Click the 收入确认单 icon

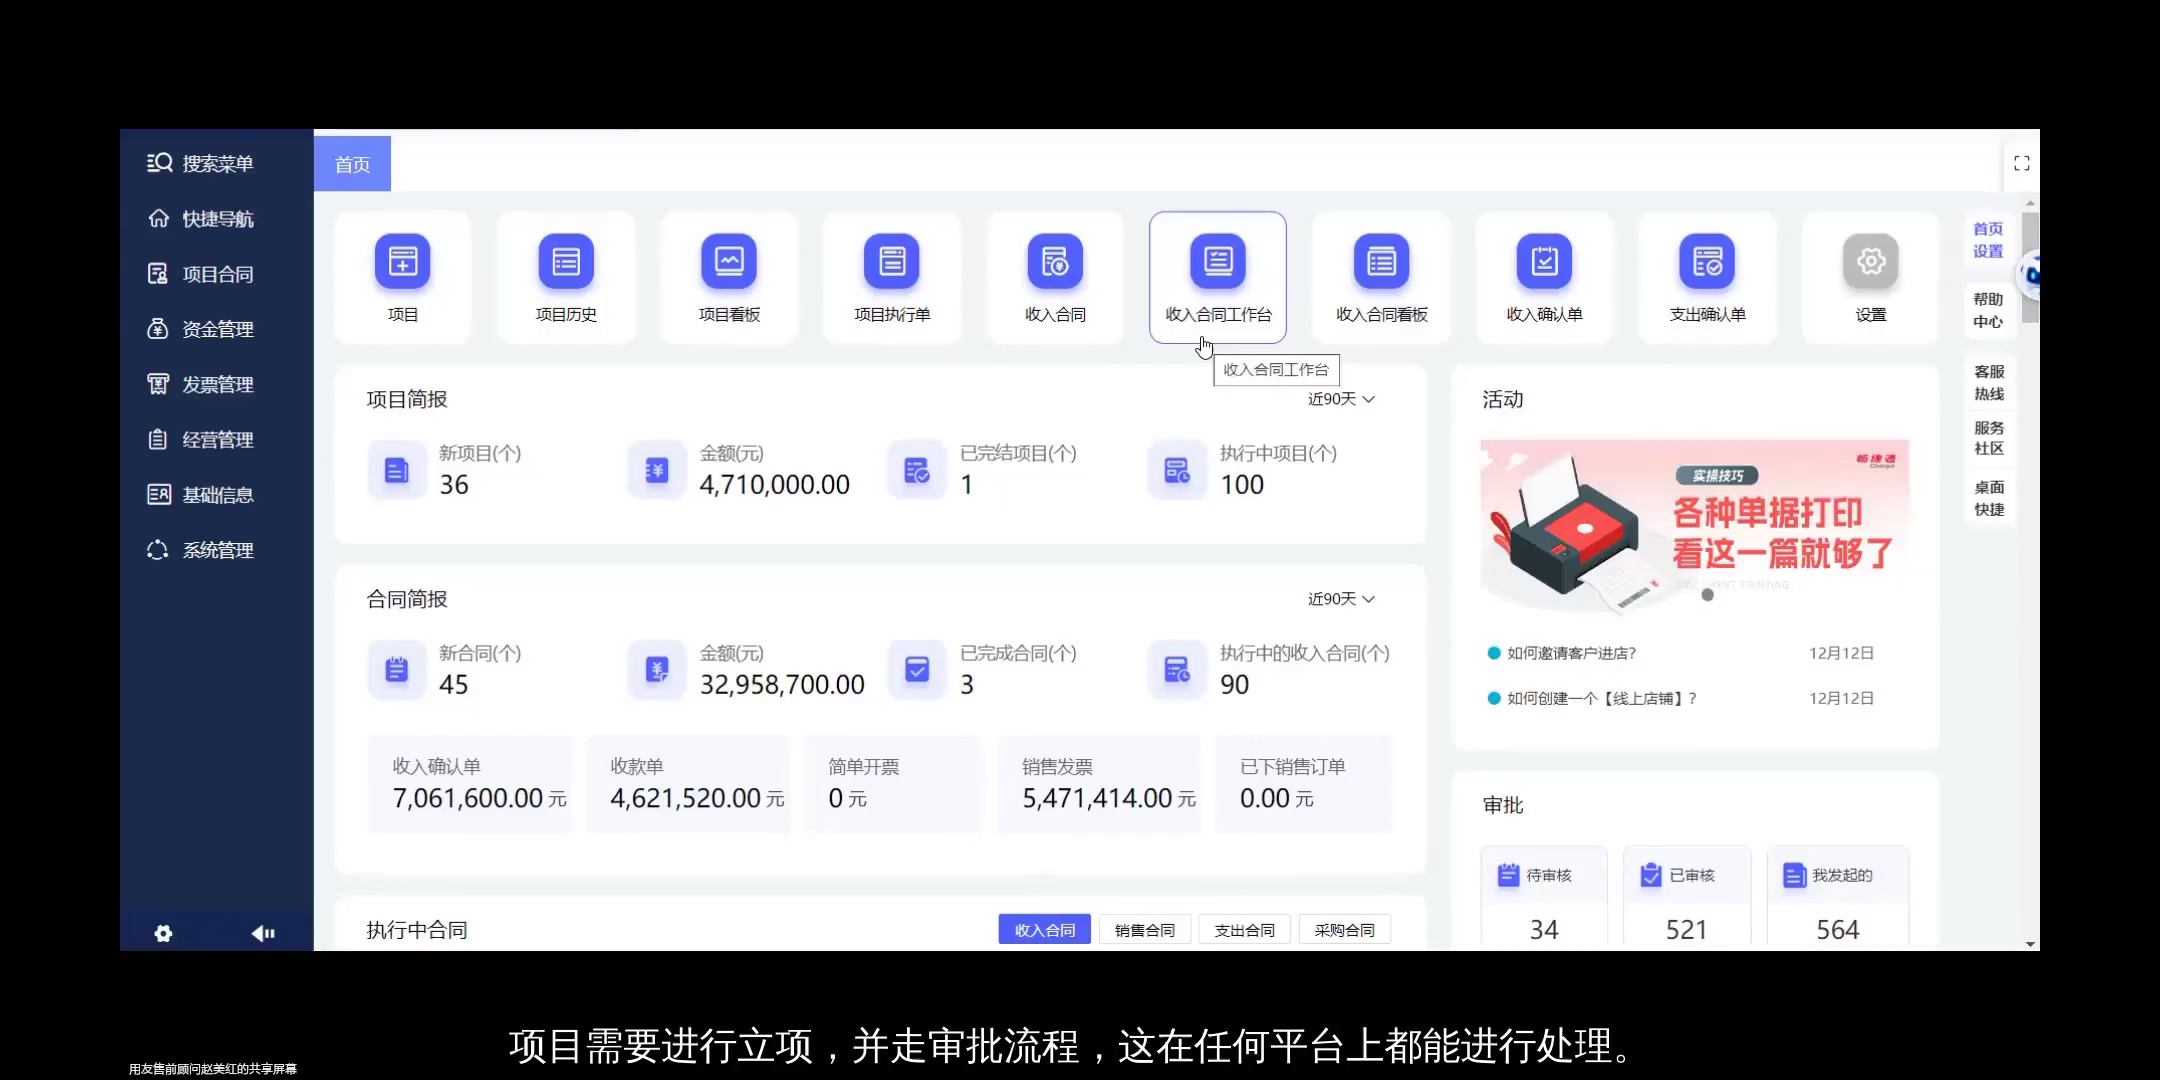1543,277
